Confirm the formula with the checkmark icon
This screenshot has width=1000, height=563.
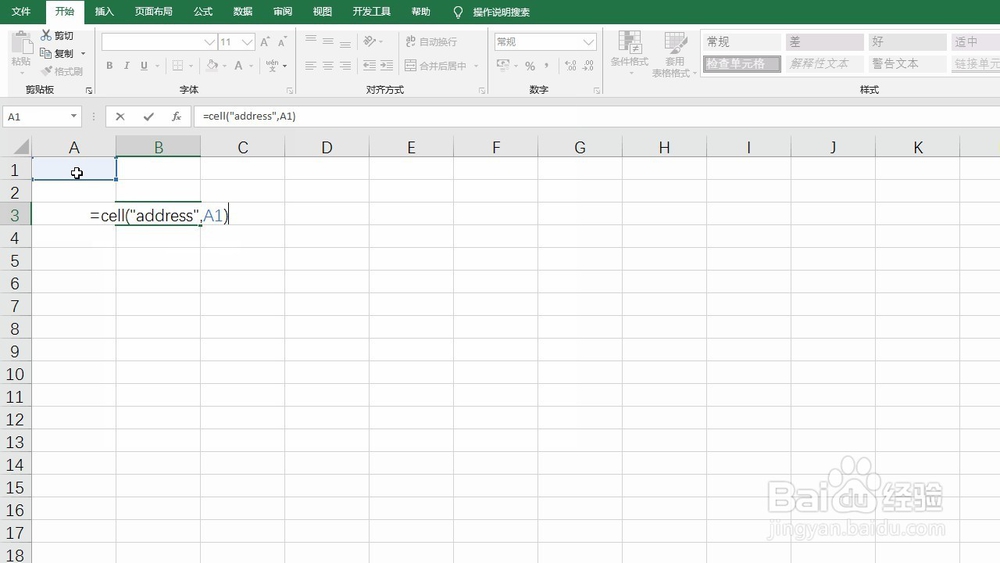[x=149, y=116]
